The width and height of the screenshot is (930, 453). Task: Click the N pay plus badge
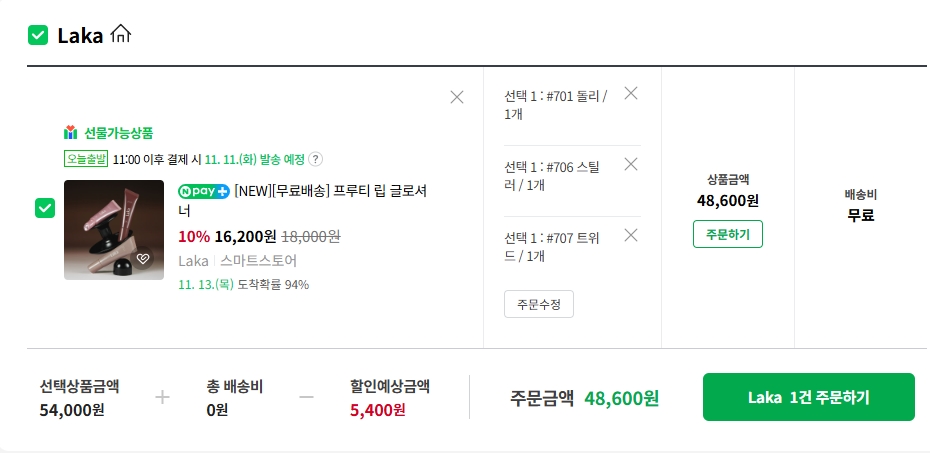(x=204, y=191)
